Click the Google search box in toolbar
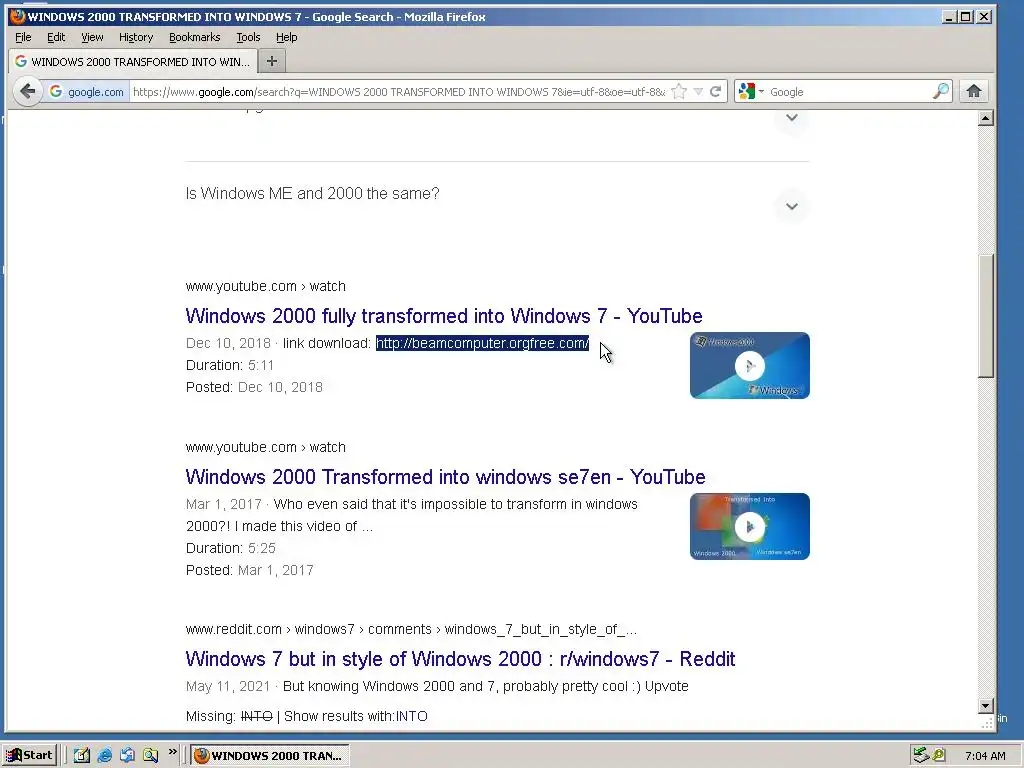 point(849,91)
